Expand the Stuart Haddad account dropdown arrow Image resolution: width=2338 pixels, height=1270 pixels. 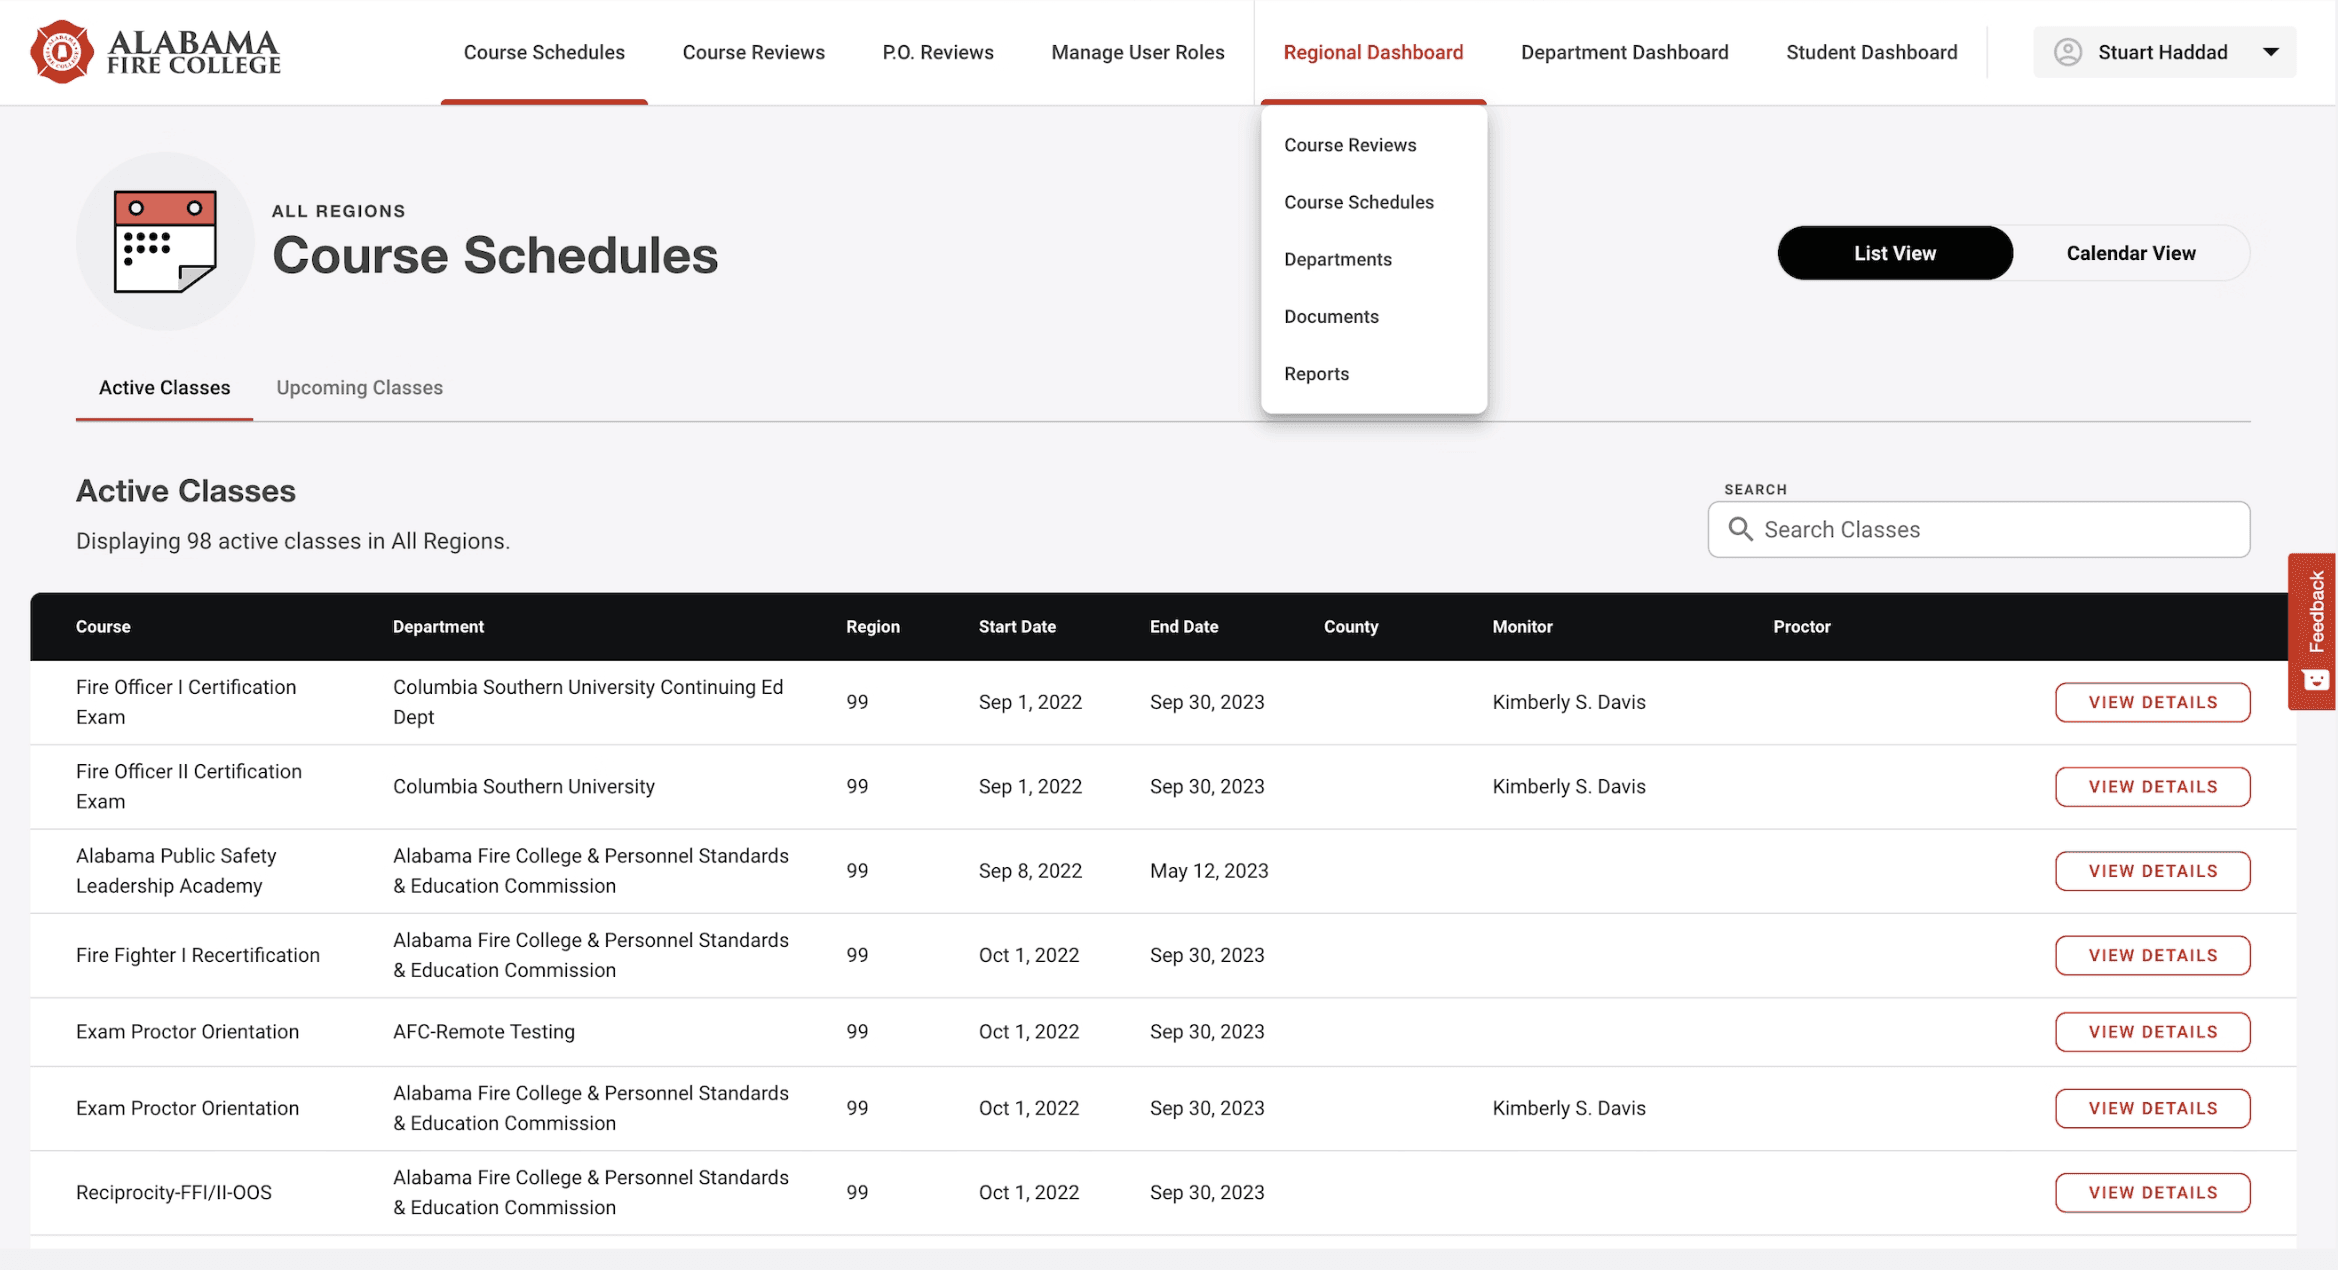pyautogui.click(x=2270, y=52)
